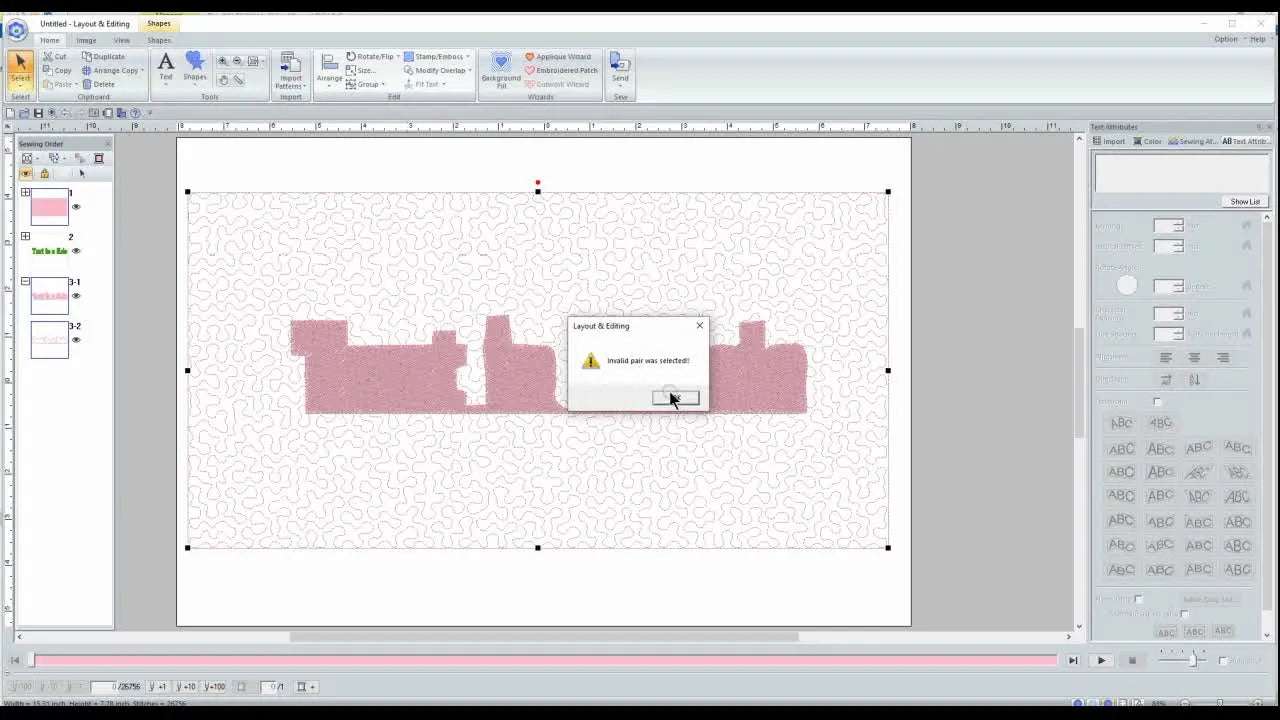Collapse sewing order group 3-1

tap(24, 282)
